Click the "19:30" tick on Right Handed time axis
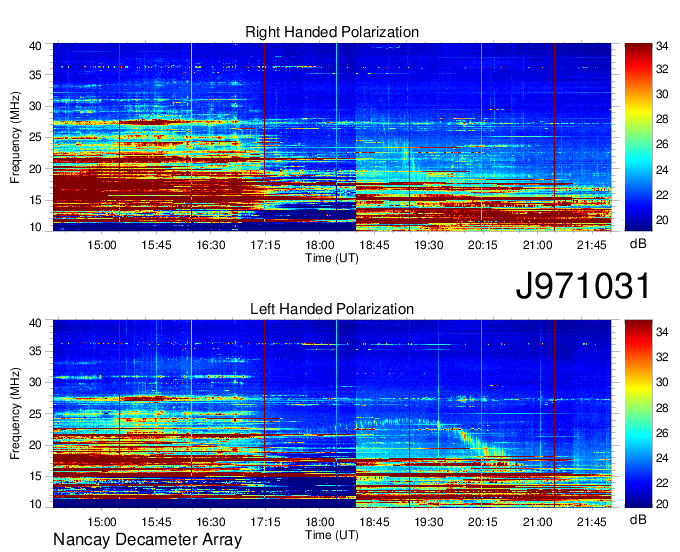The height and width of the screenshot is (552, 680). click(x=428, y=245)
